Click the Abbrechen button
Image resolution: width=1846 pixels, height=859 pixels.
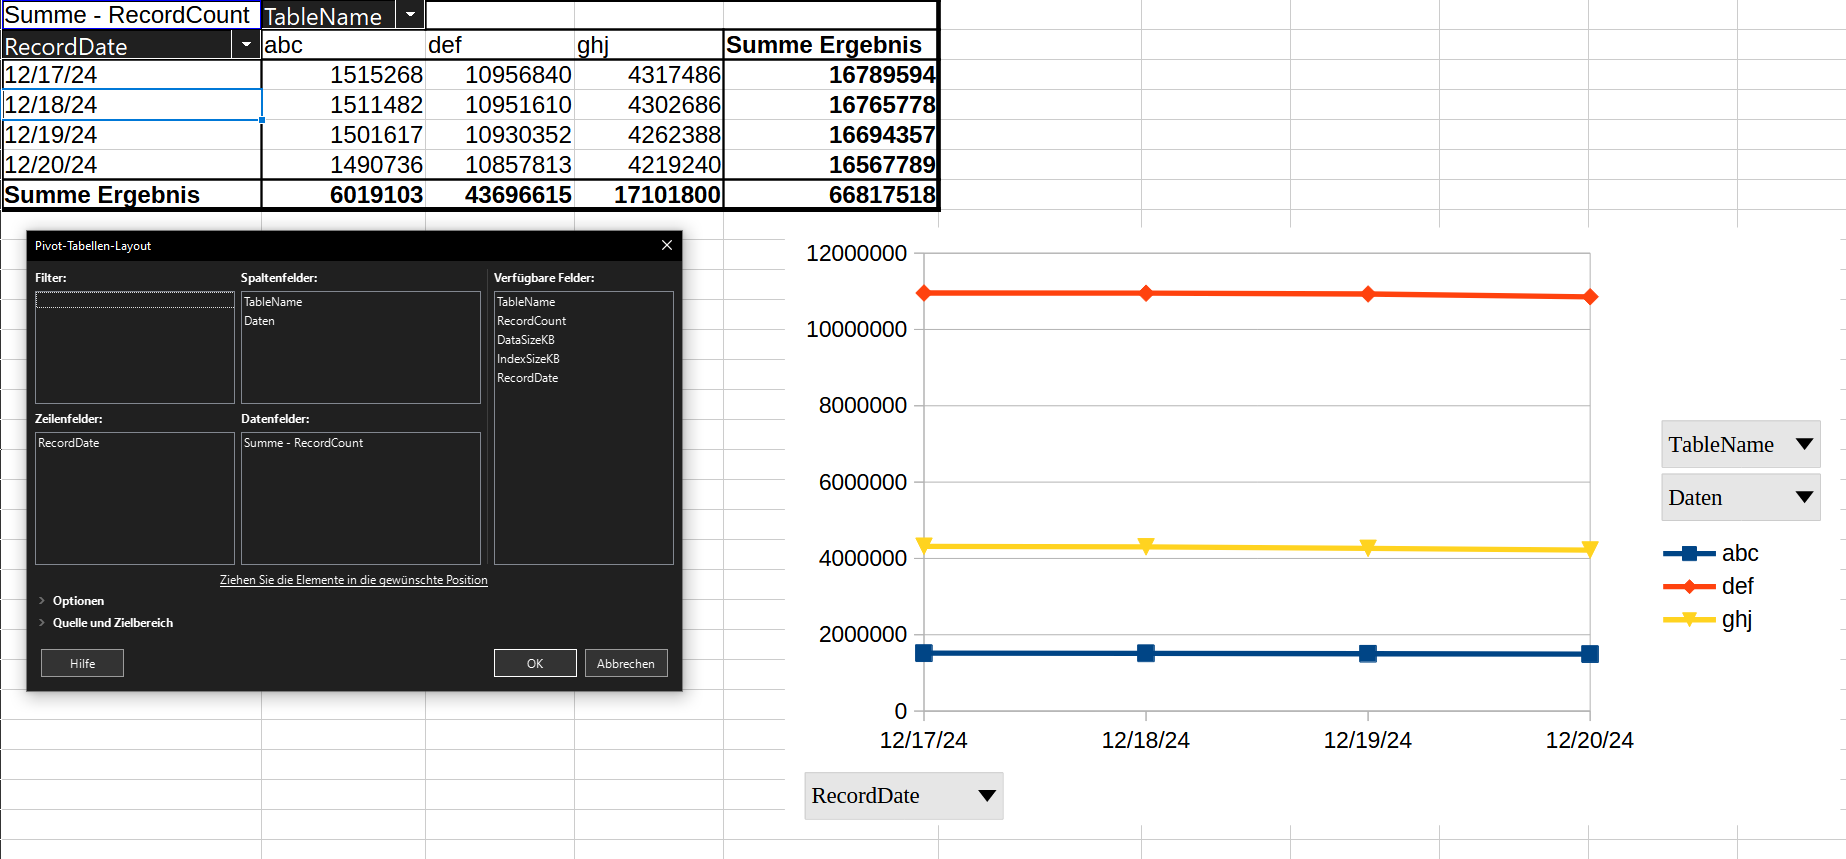tap(626, 663)
